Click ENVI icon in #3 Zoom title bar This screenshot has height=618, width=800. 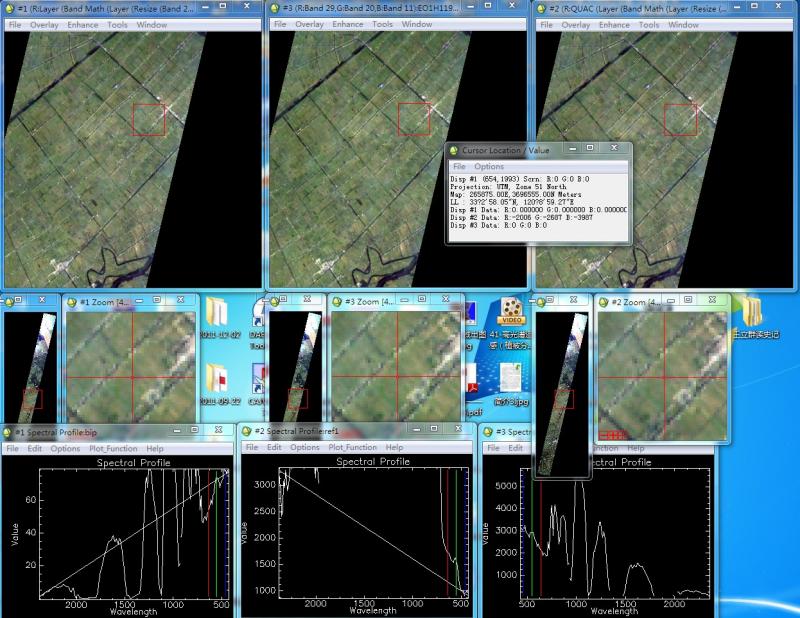337,302
